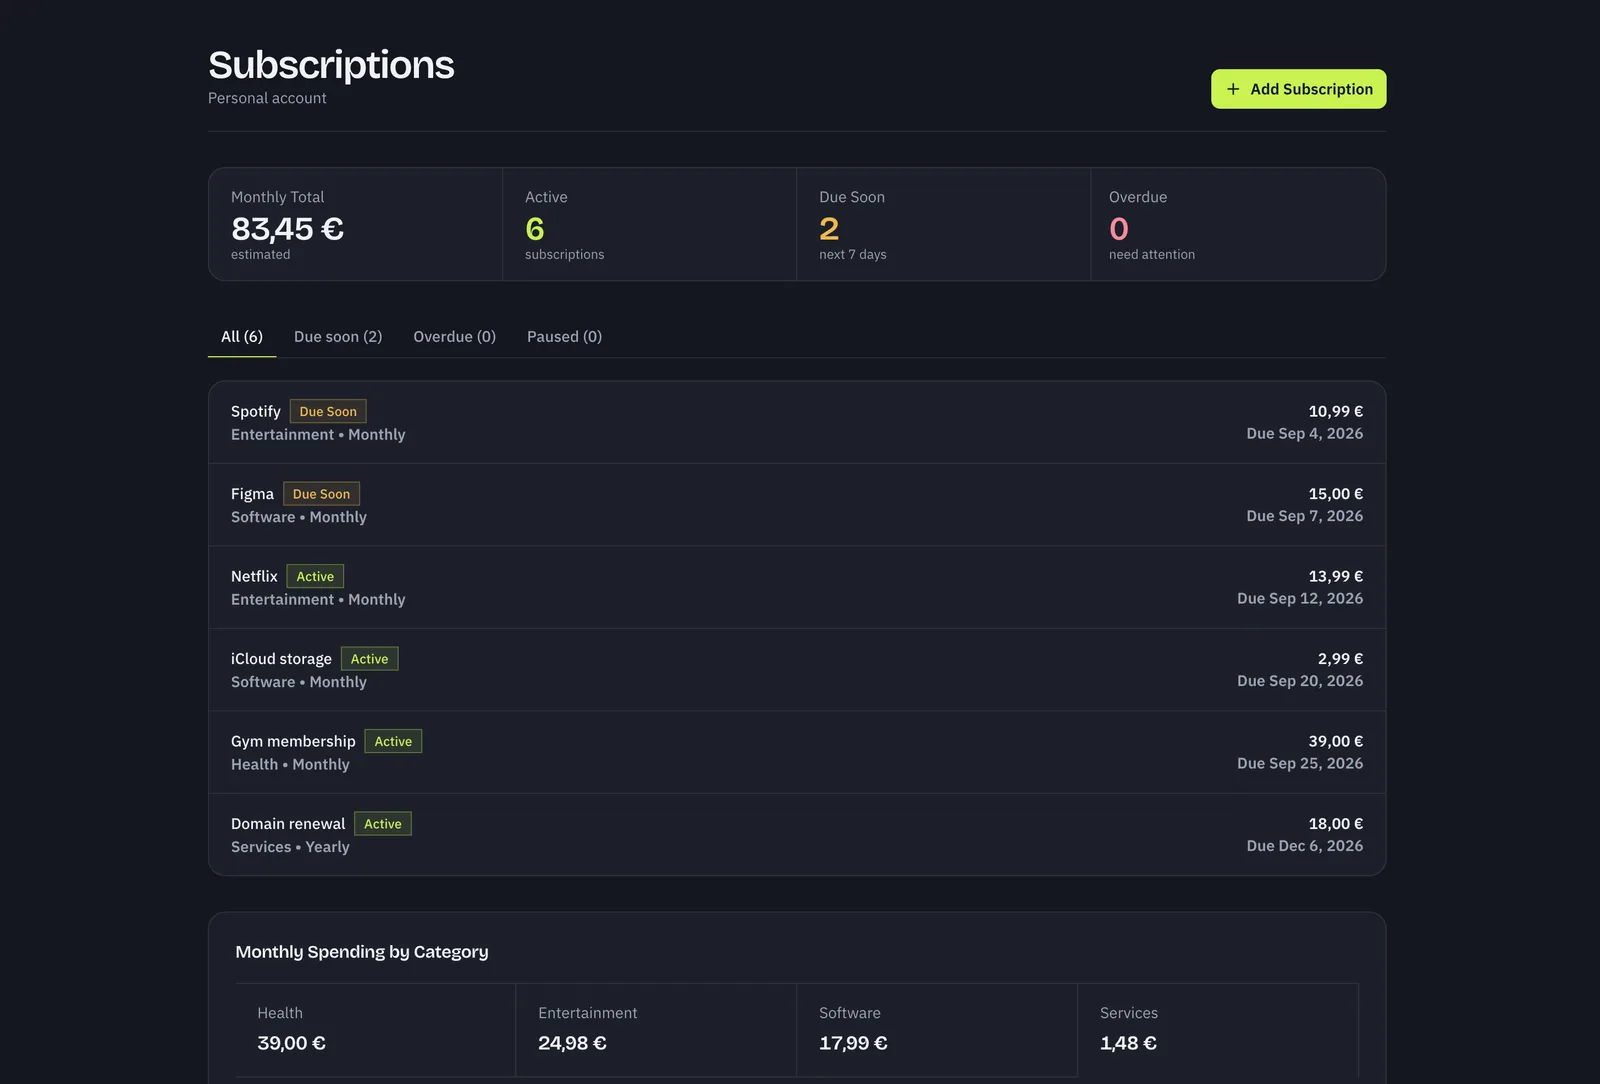This screenshot has width=1600, height=1084.
Task: Click the Domain renewal price 18,00 €
Action: [1335, 824]
